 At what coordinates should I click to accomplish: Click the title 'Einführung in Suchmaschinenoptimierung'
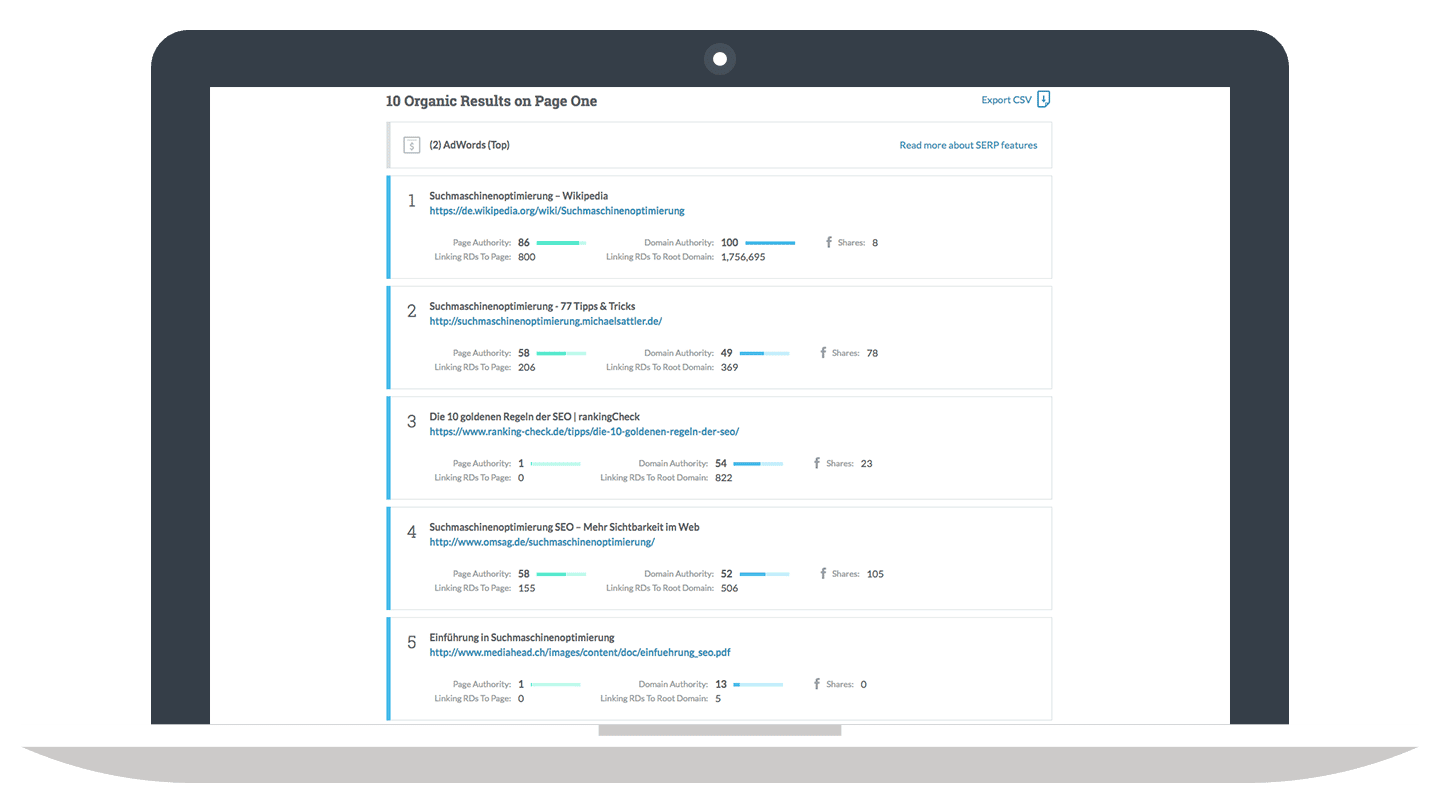click(522, 637)
